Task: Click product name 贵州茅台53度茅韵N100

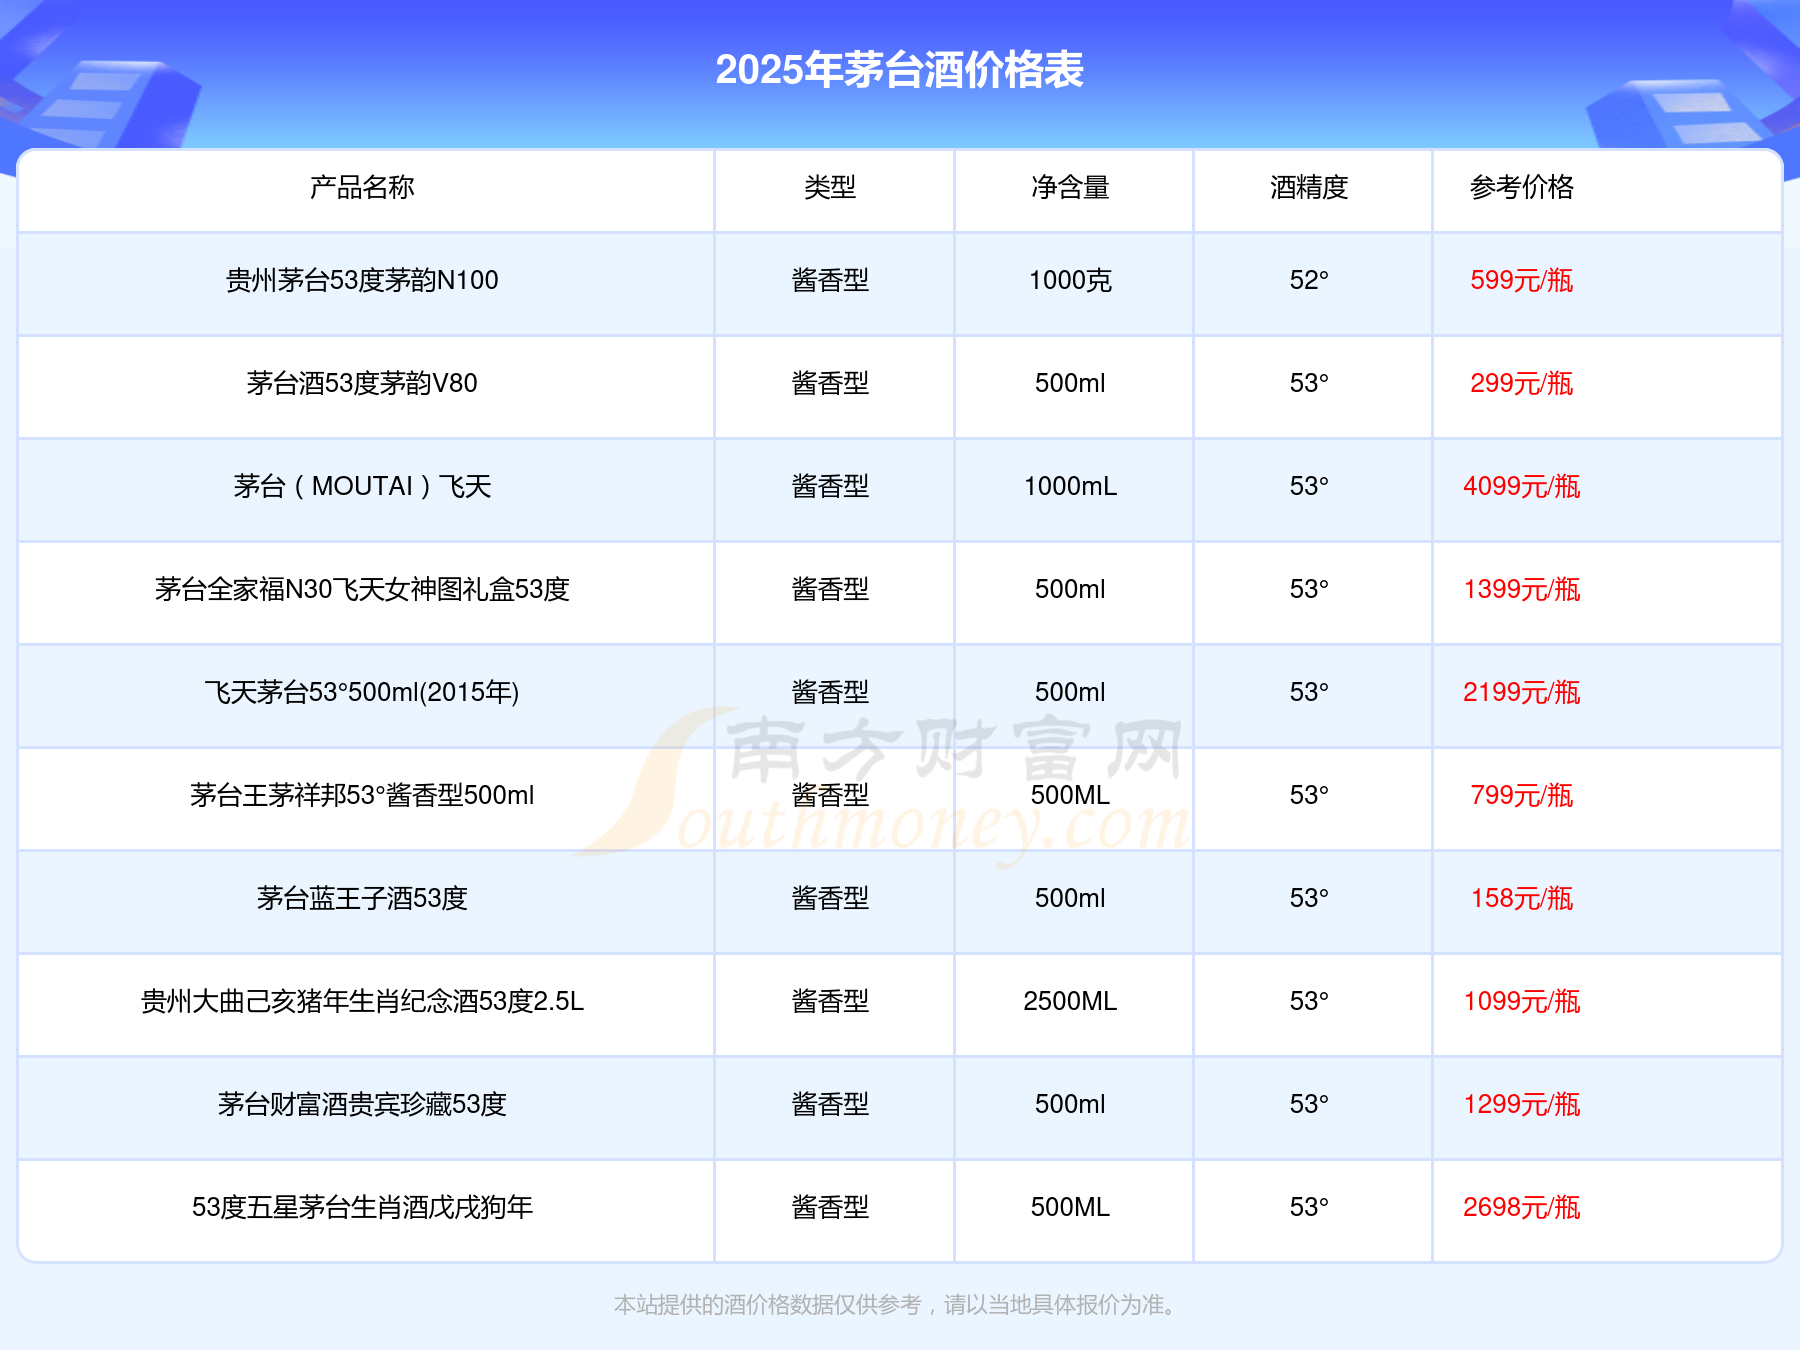Action: 362,280
